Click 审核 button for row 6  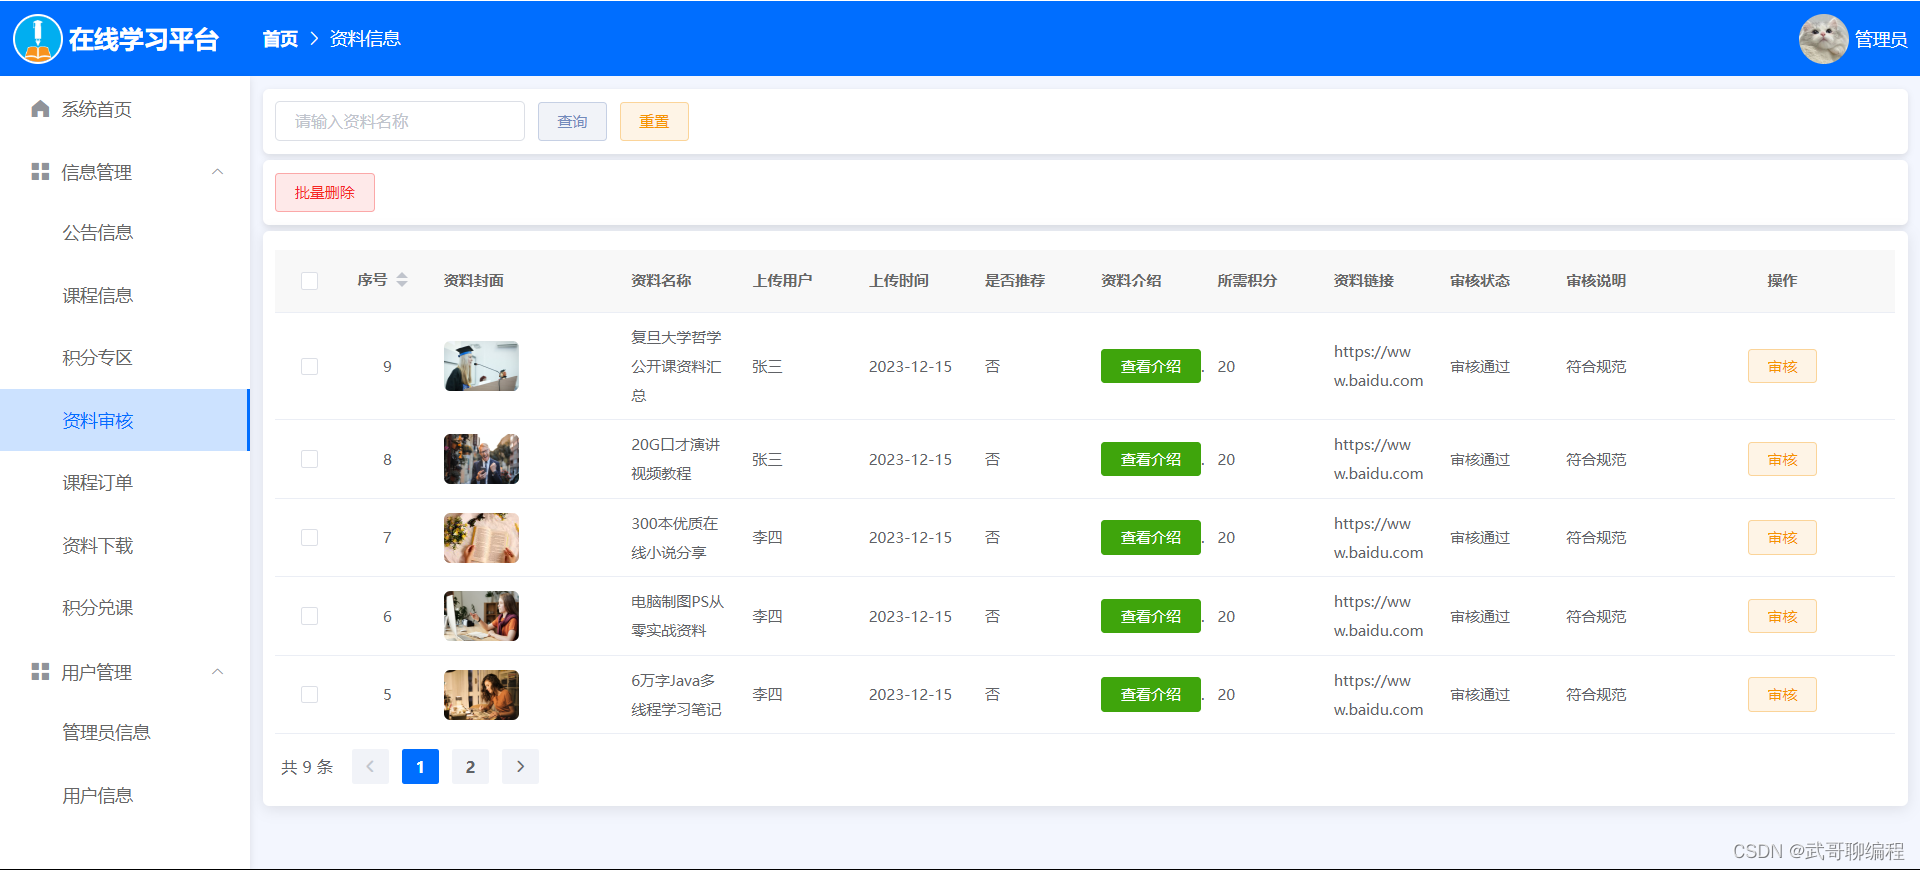click(x=1782, y=616)
